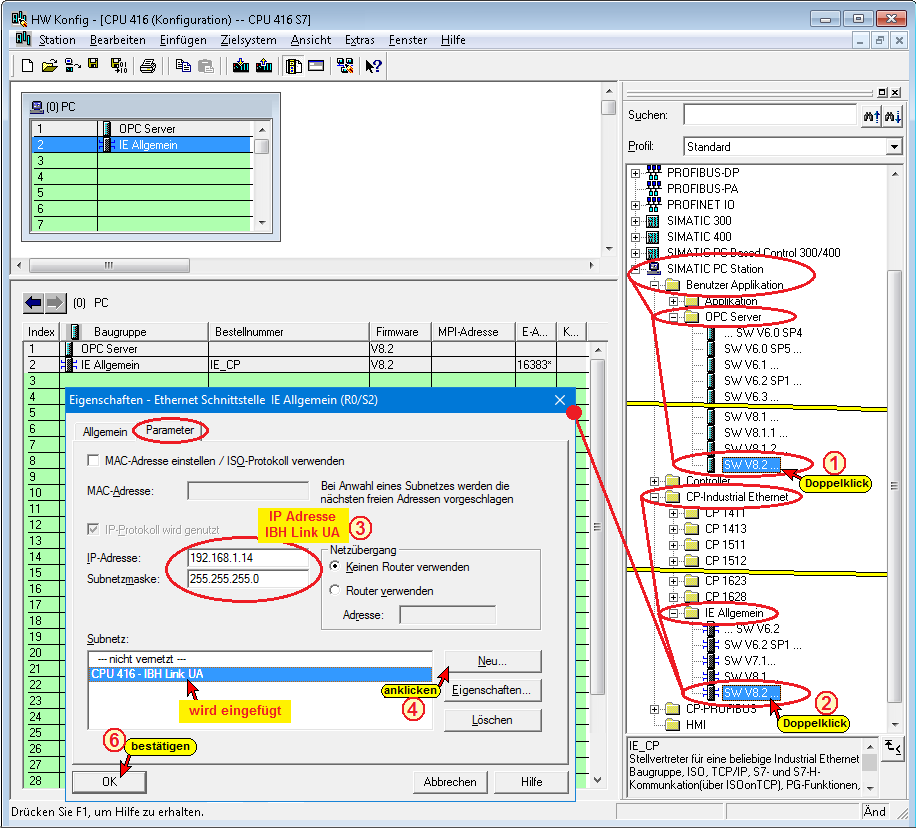Click the Download to module icon
This screenshot has width=916, height=828.
pos(241,65)
